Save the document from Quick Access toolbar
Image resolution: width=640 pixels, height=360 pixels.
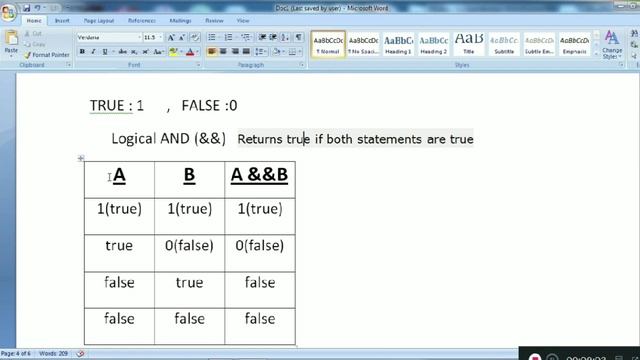[x=27, y=8]
